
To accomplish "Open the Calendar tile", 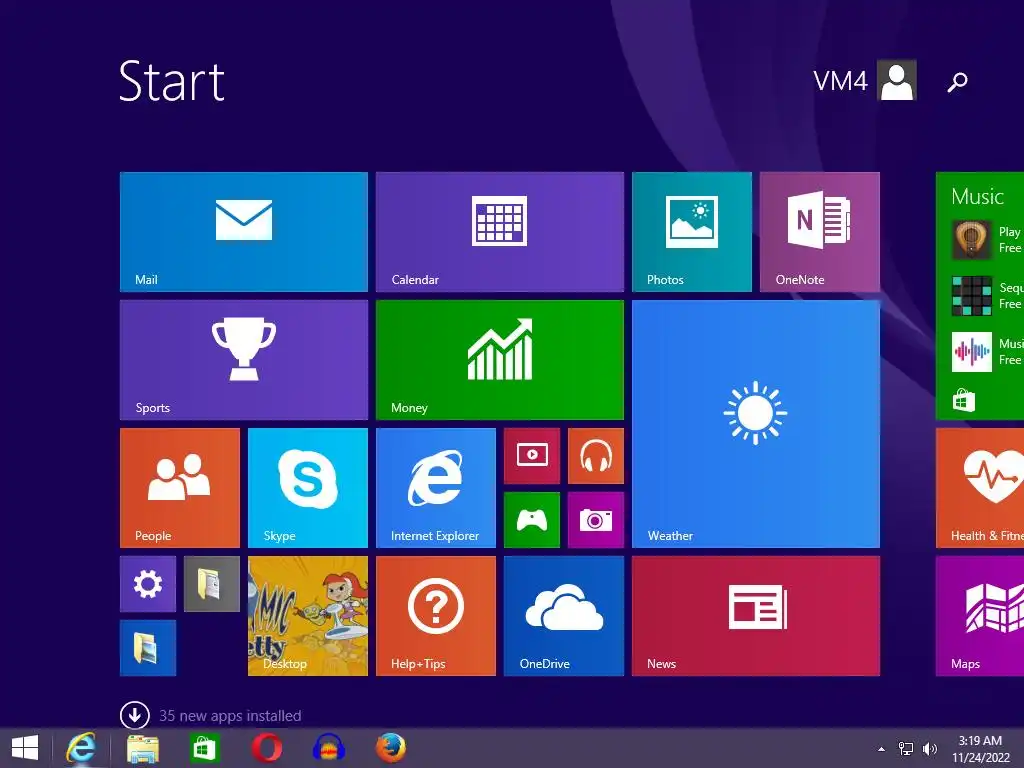I will 500,232.
